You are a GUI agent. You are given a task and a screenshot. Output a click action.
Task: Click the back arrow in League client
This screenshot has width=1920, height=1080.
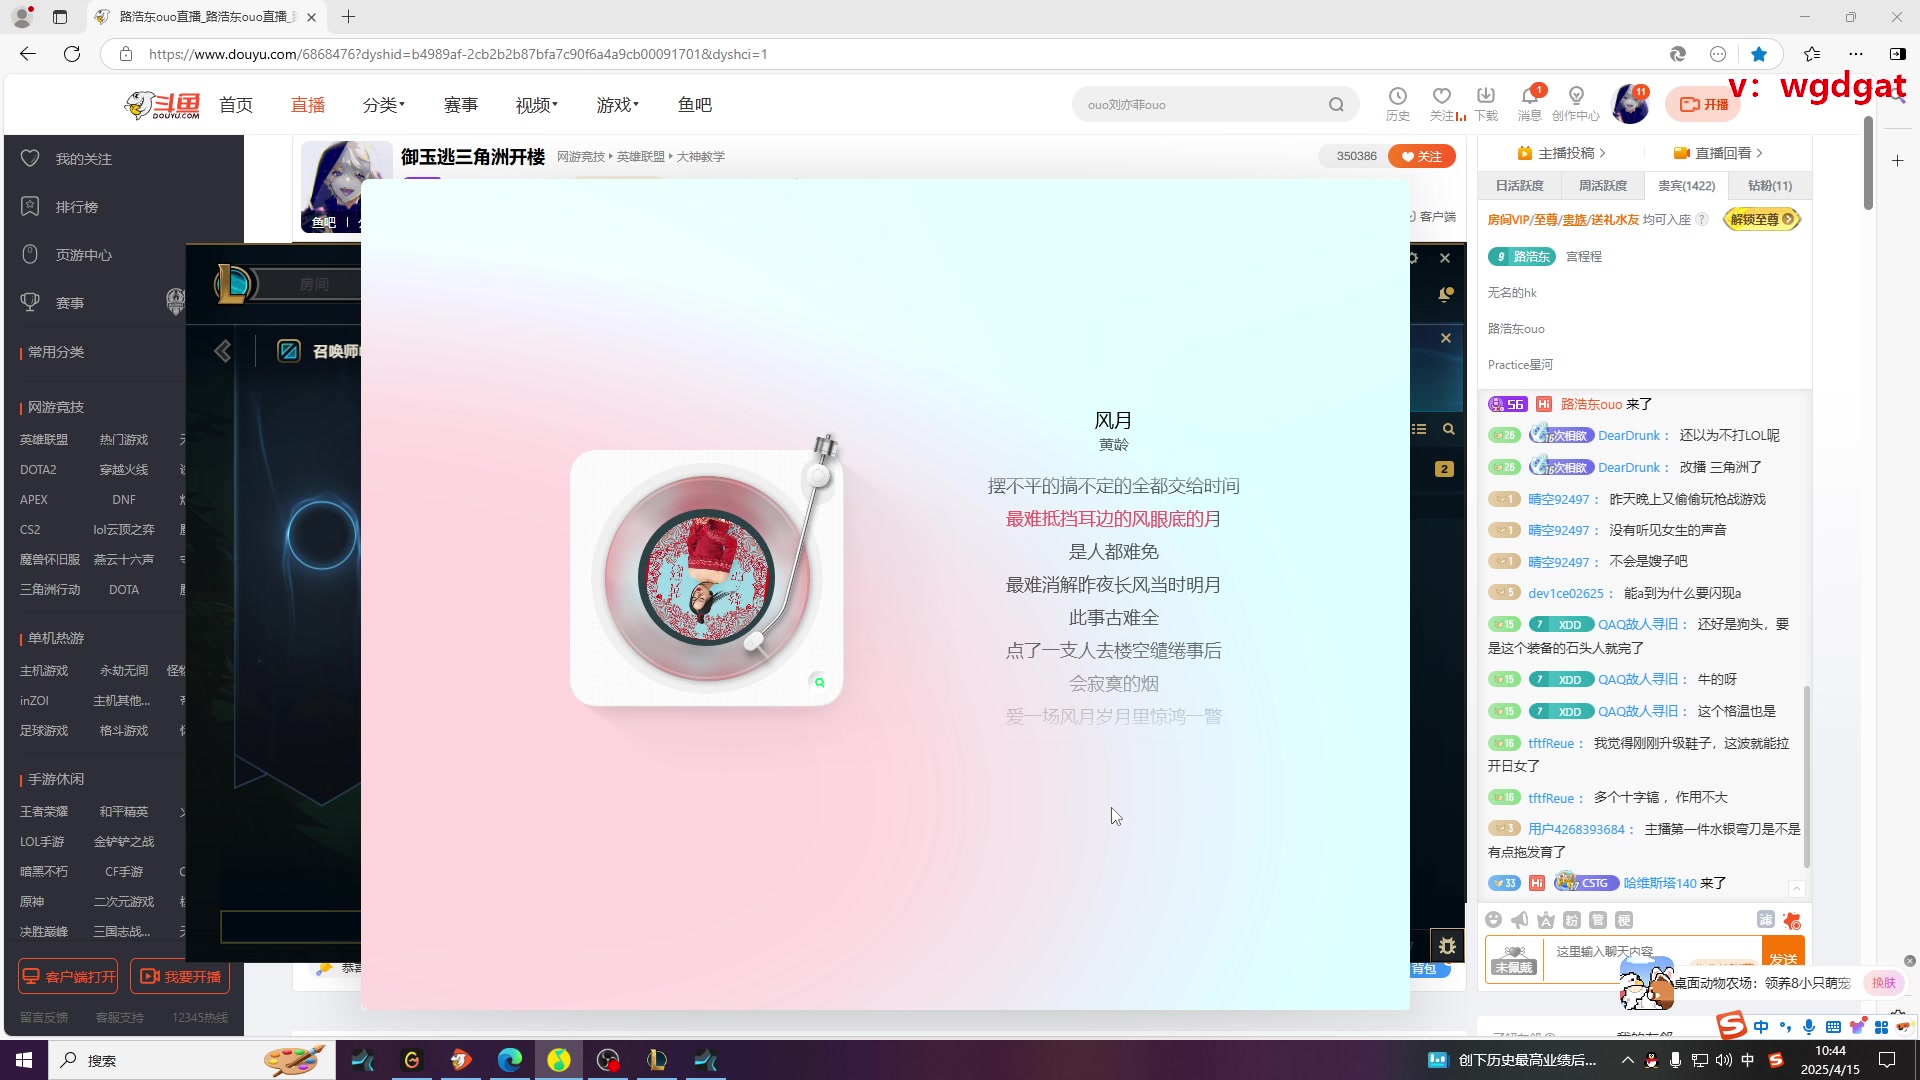tap(223, 351)
